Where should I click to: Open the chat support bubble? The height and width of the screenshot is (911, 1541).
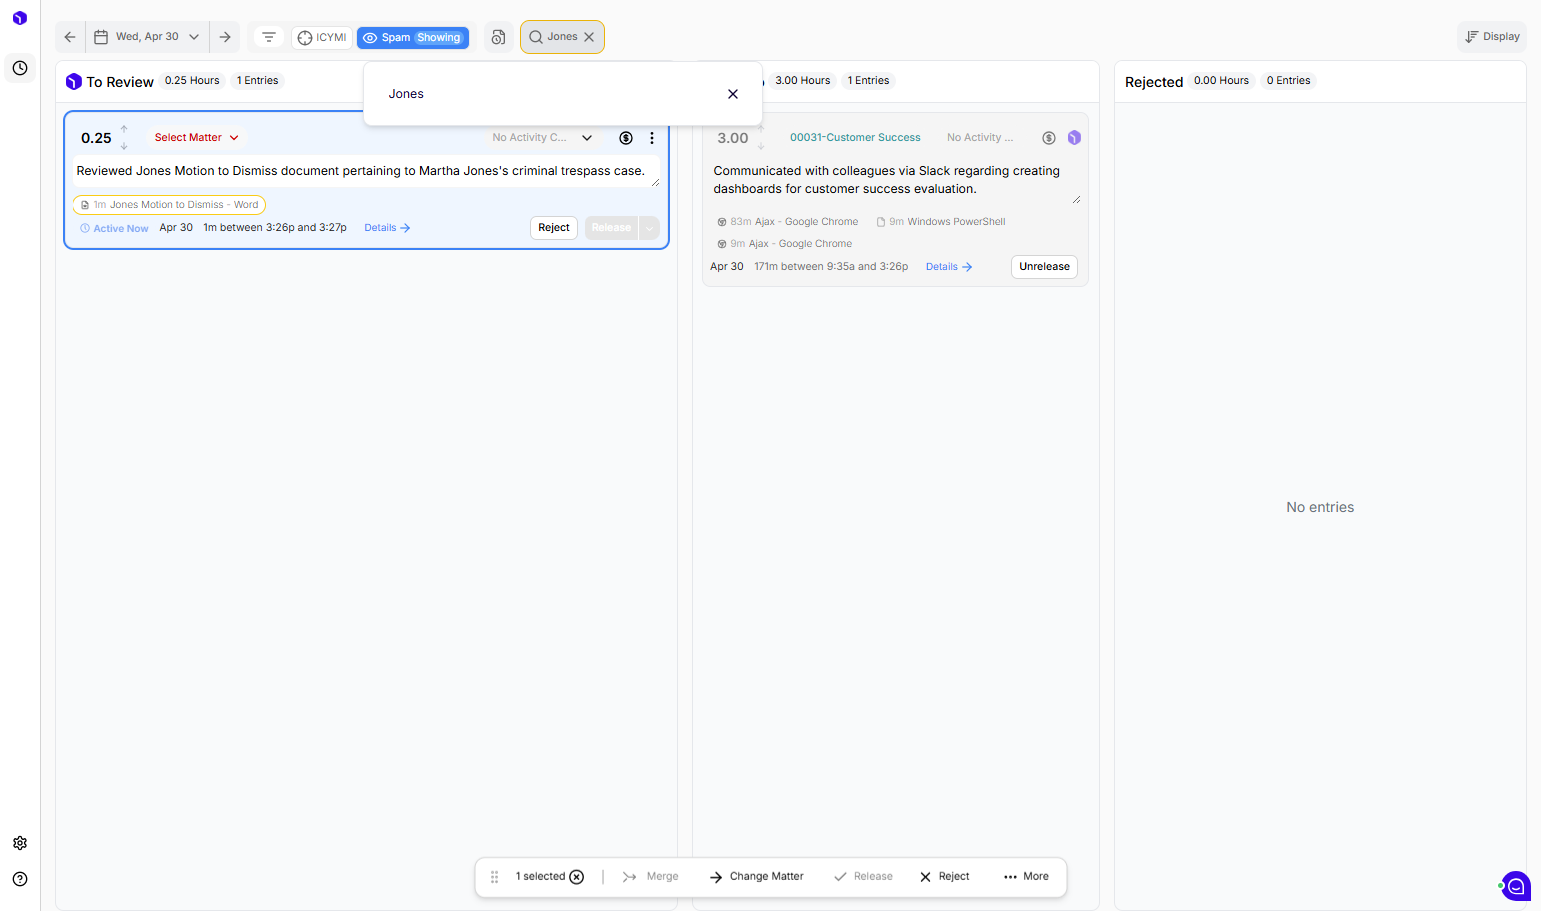pyautogui.click(x=1516, y=886)
